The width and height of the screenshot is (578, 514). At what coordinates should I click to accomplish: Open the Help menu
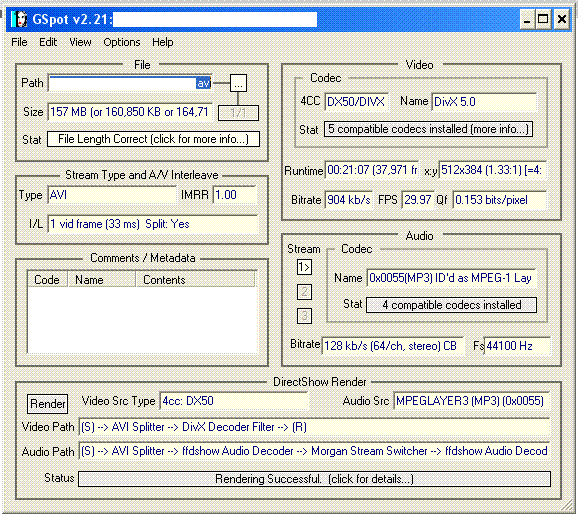point(163,42)
